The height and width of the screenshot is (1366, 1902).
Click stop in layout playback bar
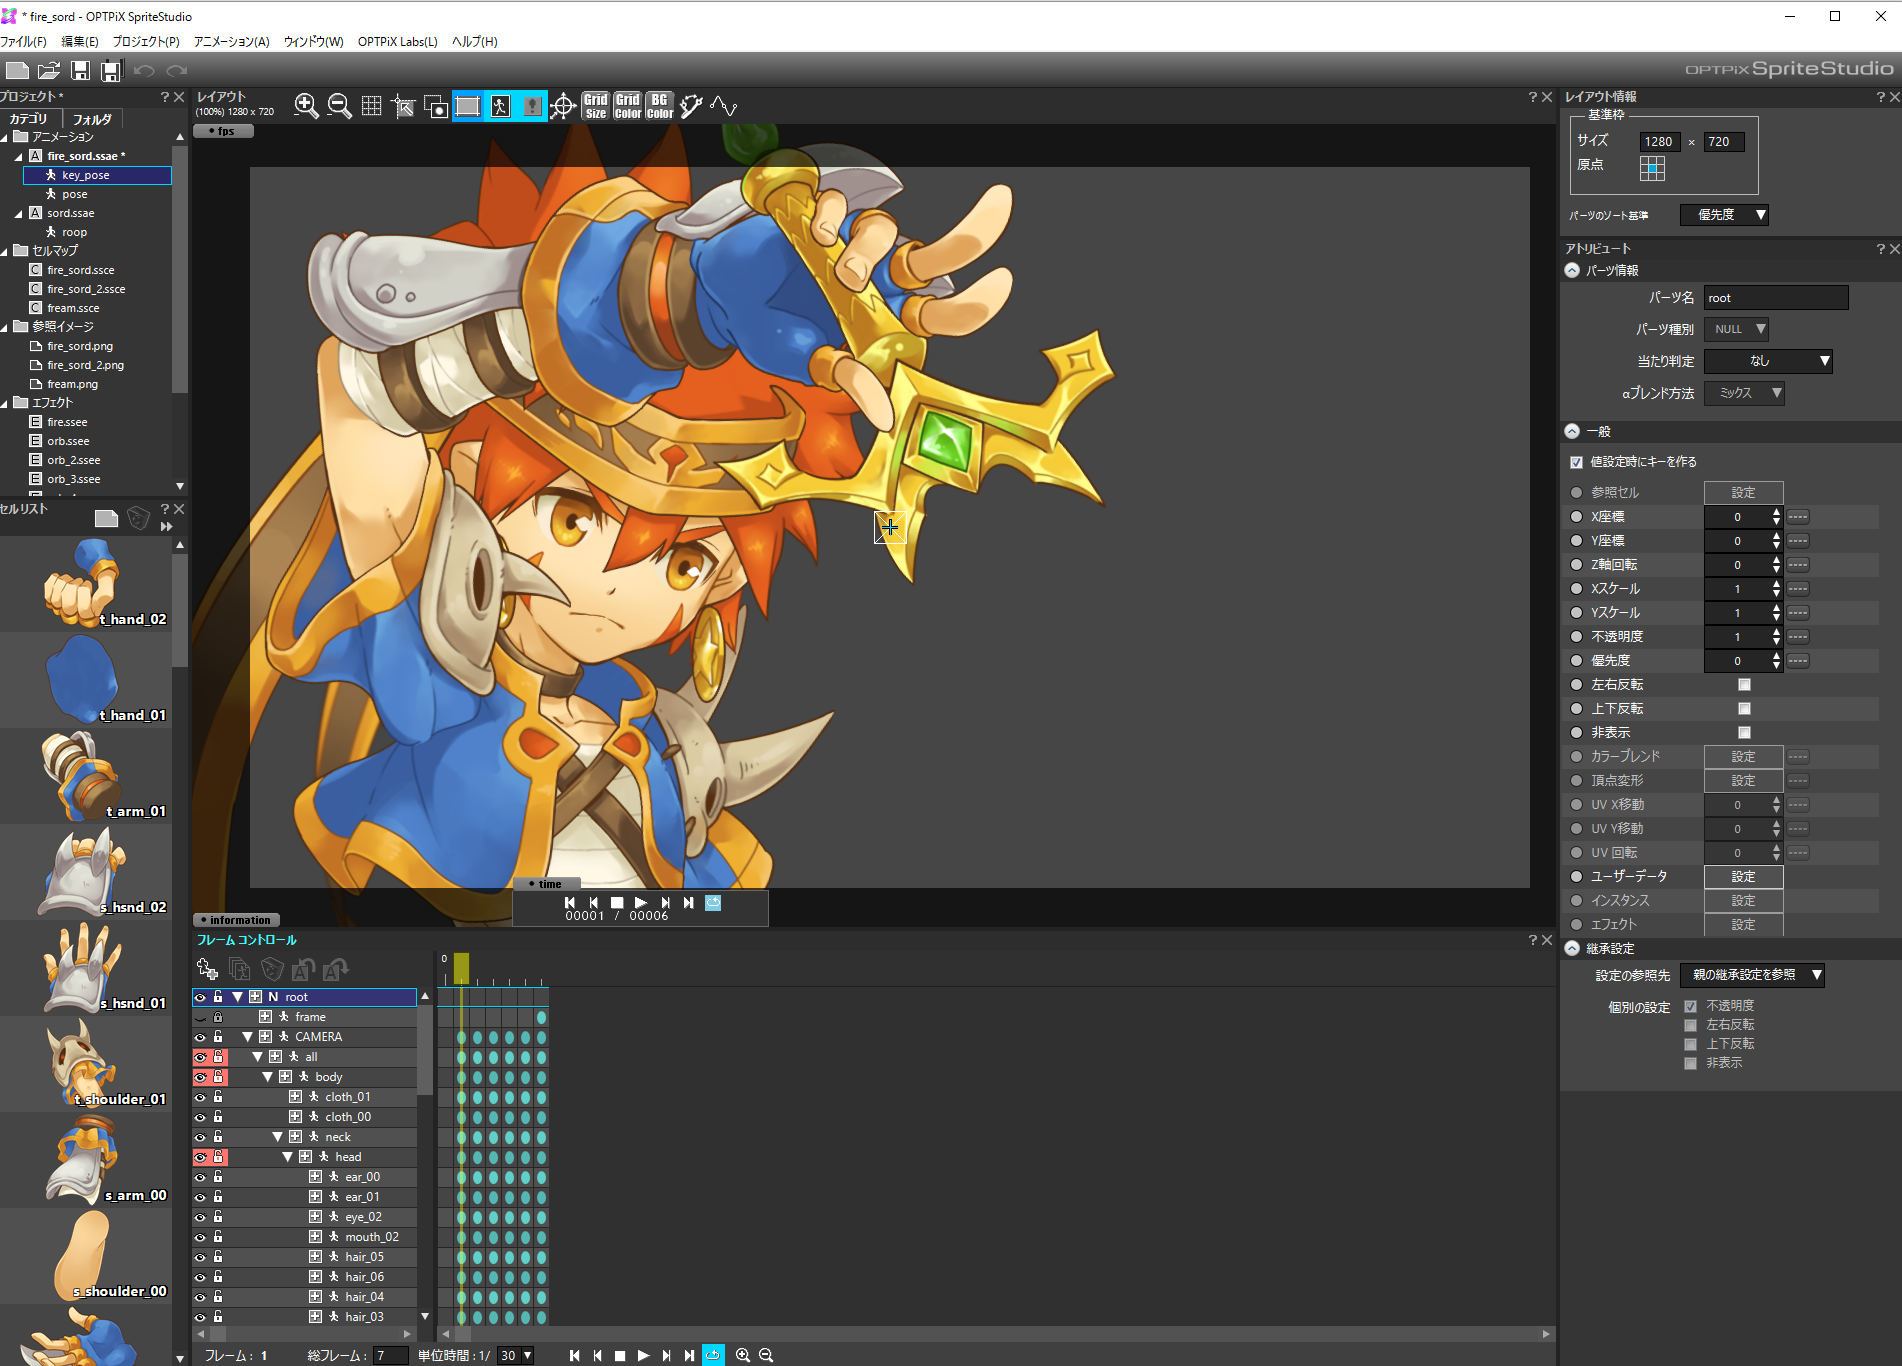coord(617,902)
